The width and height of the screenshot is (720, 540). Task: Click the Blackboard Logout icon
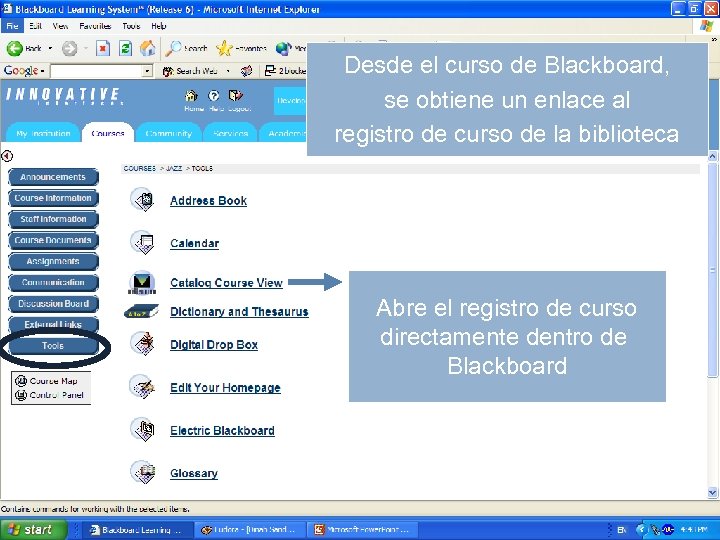click(x=236, y=96)
